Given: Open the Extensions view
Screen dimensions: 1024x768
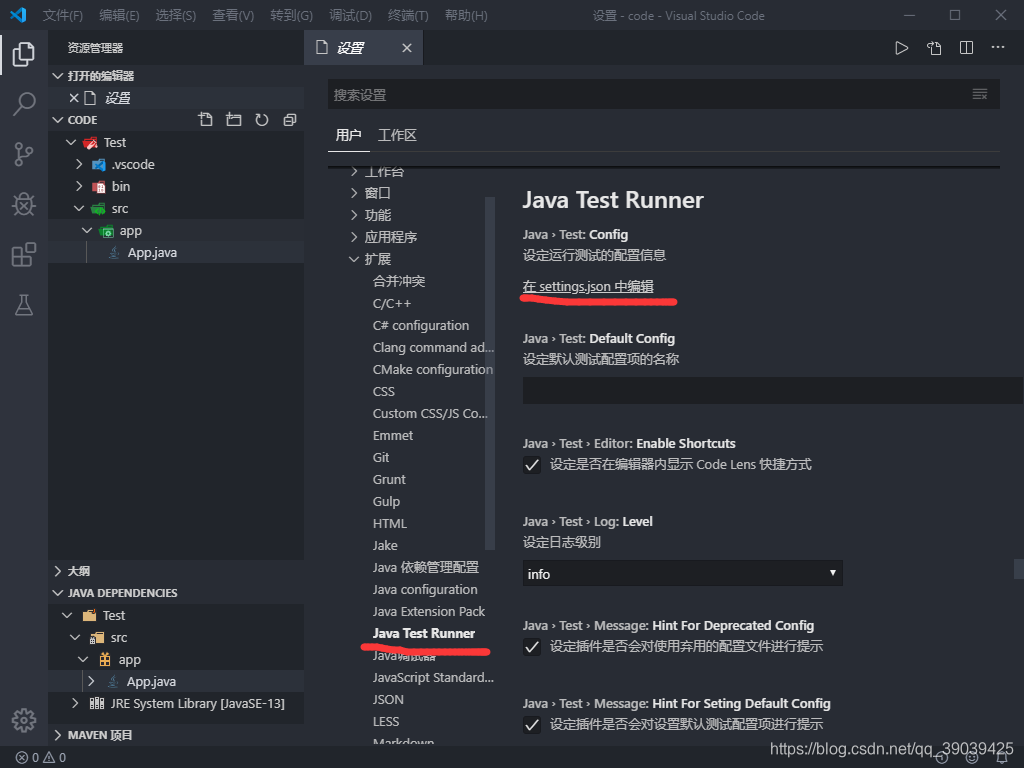Looking at the screenshot, I should pyautogui.click(x=24, y=255).
